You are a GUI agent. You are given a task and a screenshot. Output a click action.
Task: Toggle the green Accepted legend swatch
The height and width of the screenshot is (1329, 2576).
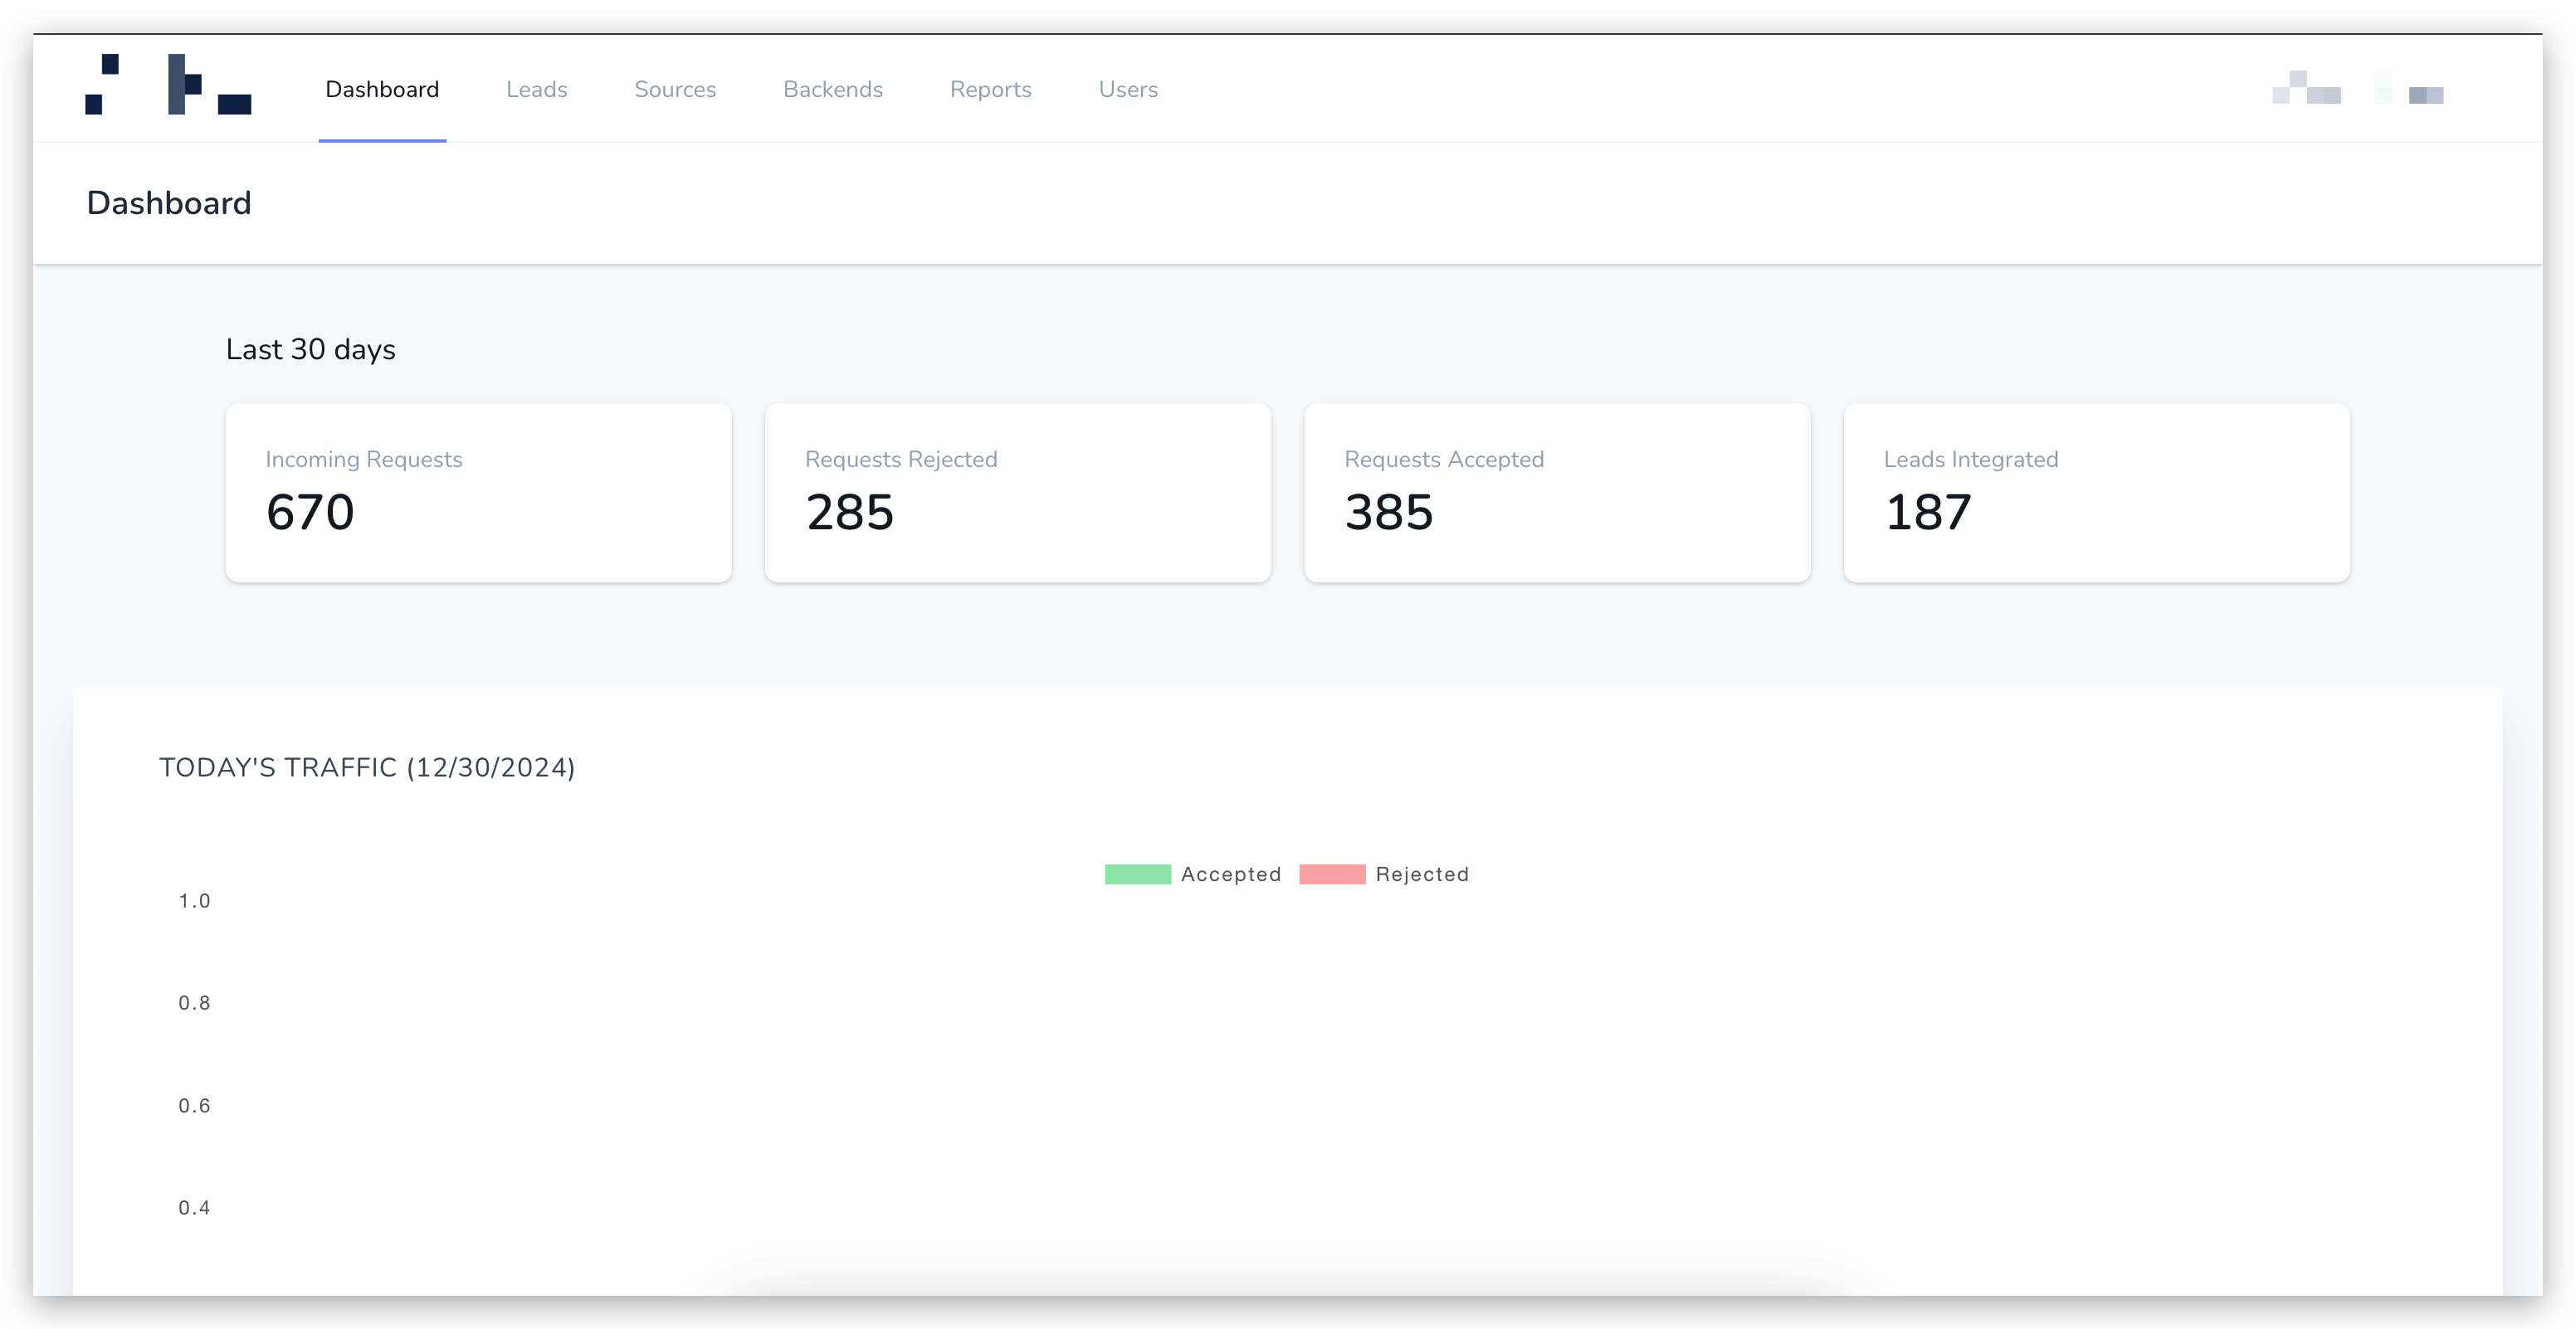point(1137,874)
